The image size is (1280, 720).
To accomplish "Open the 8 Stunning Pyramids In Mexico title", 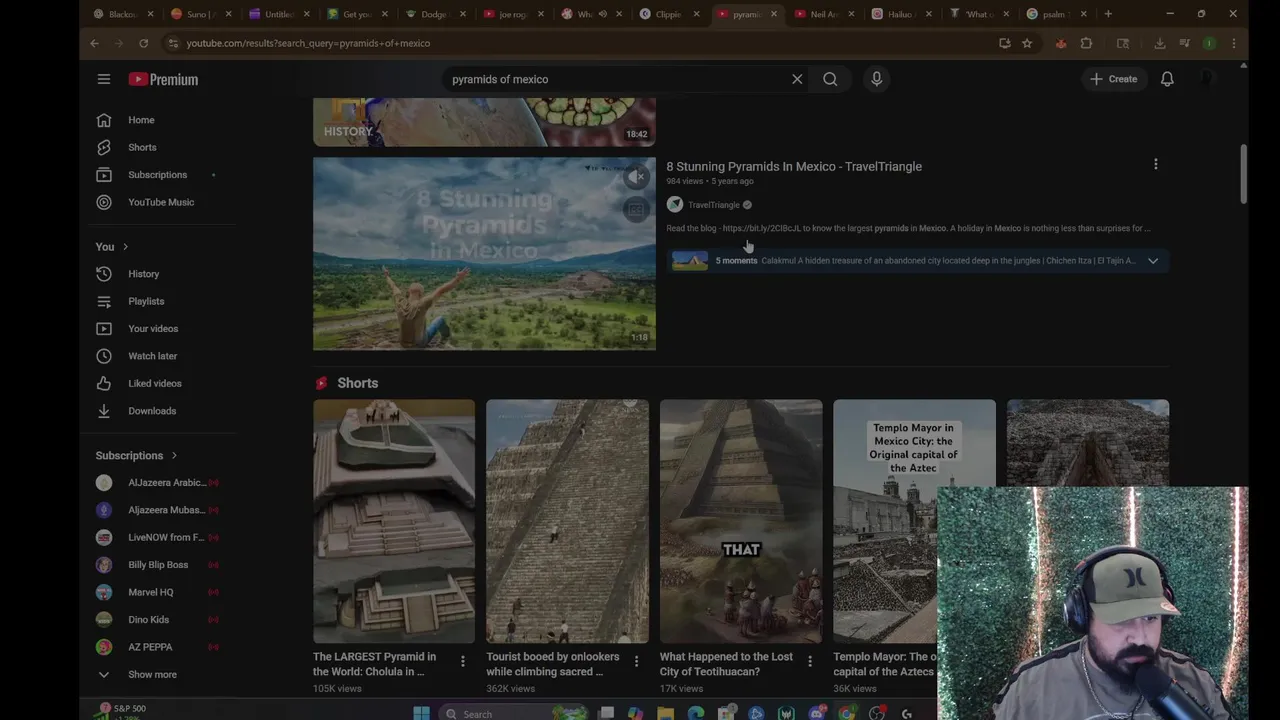I will click(794, 166).
